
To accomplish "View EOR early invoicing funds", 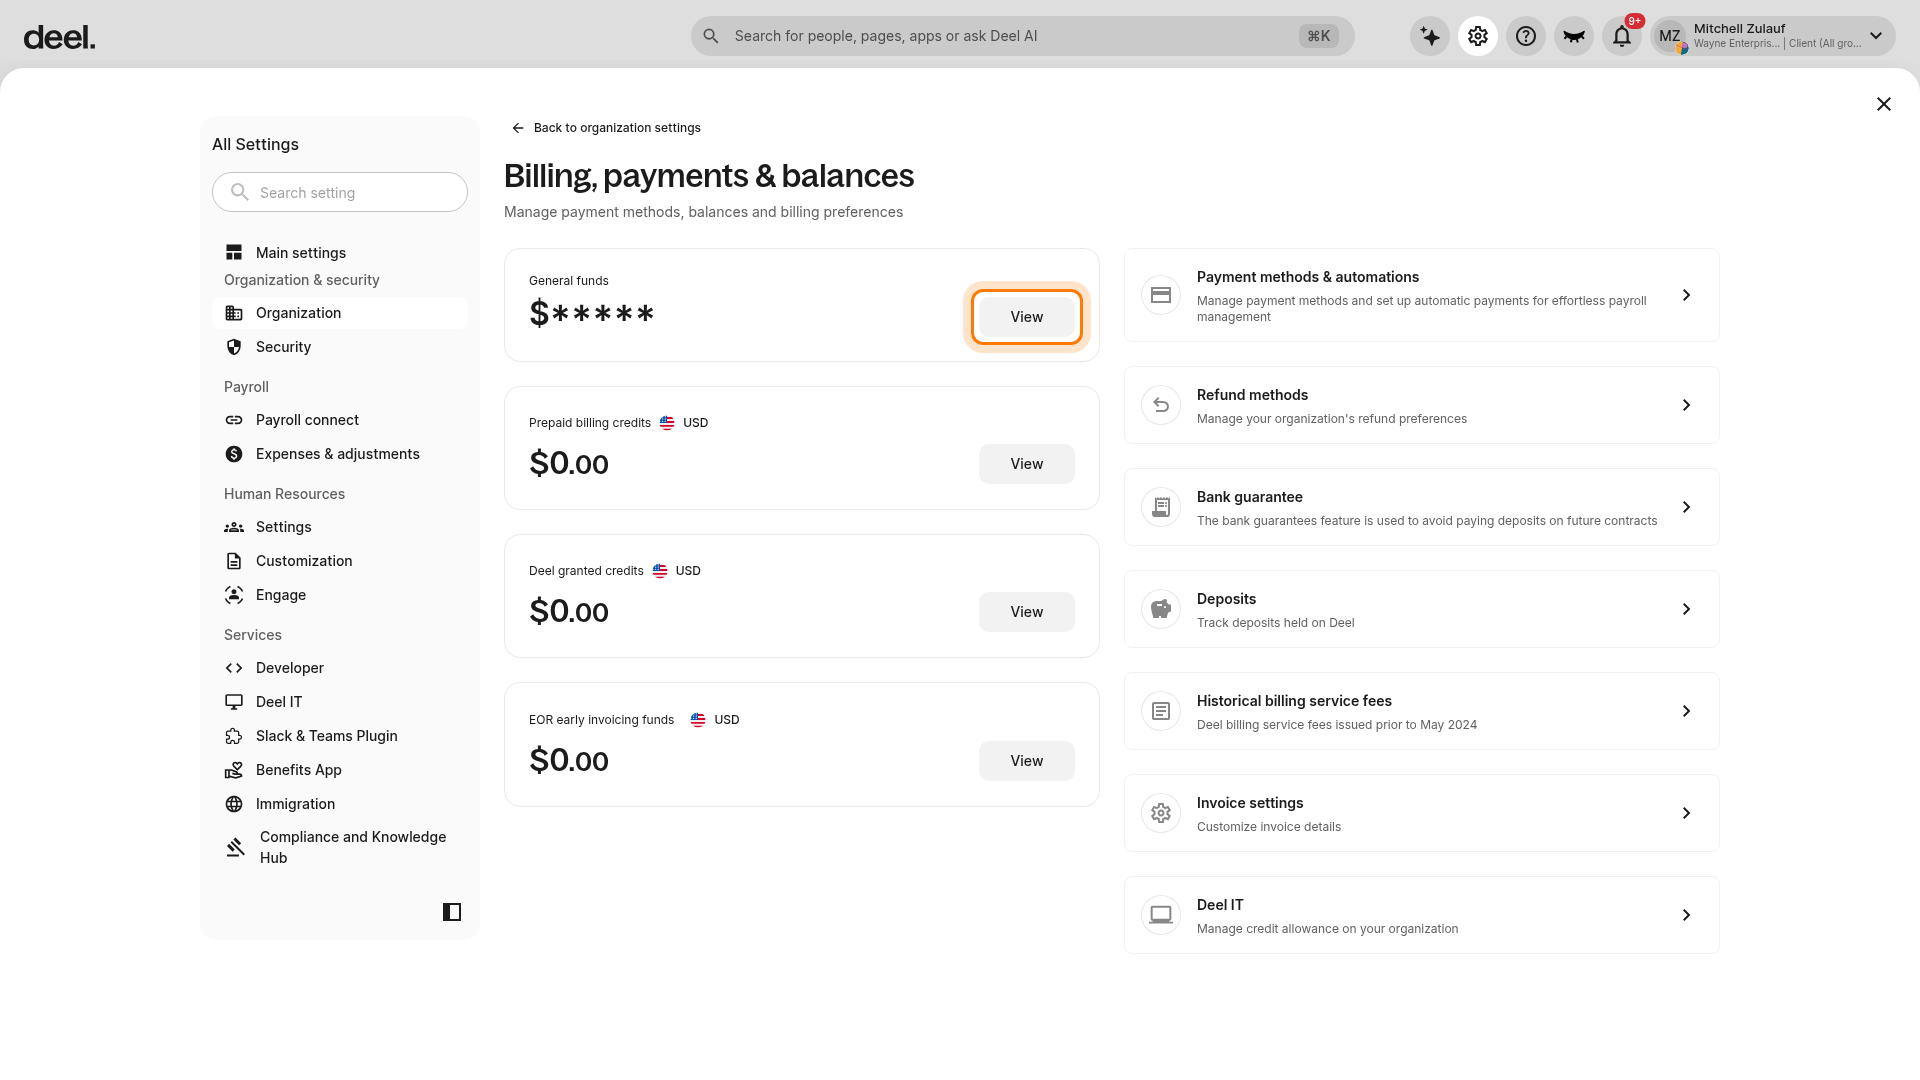I will (x=1027, y=761).
